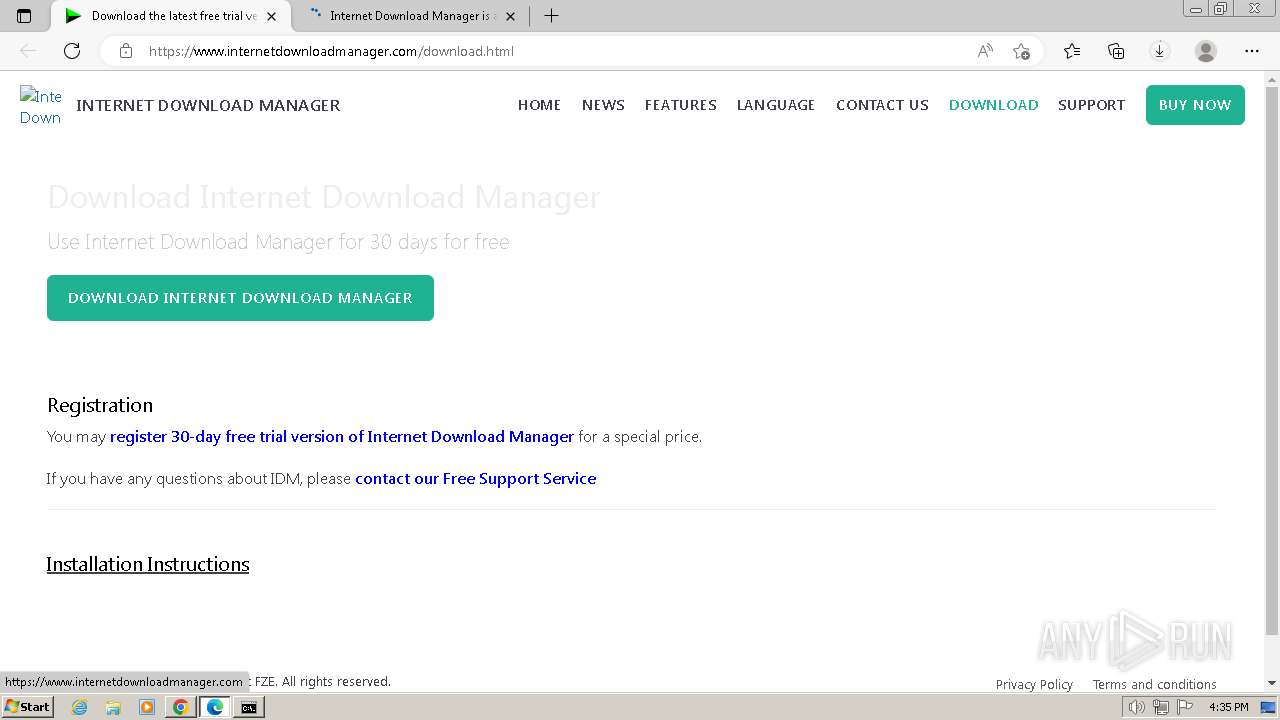Open the Privacy Policy footer link
This screenshot has height=720, width=1280.
tap(1034, 685)
